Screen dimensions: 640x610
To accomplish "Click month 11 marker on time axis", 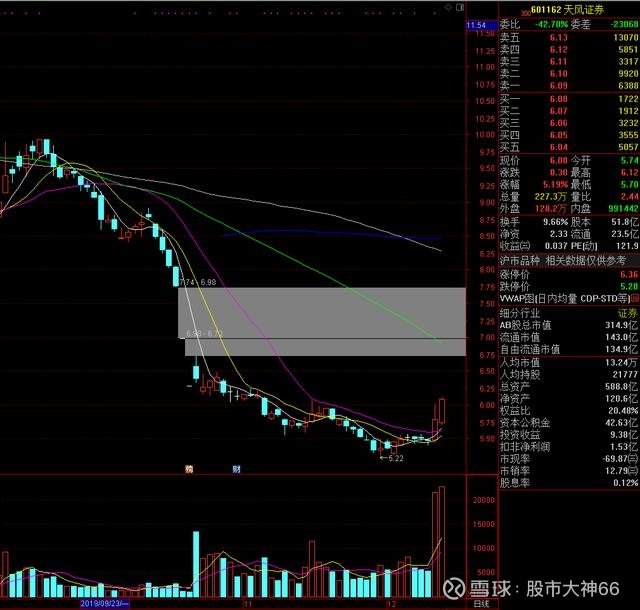I will point(248,604).
